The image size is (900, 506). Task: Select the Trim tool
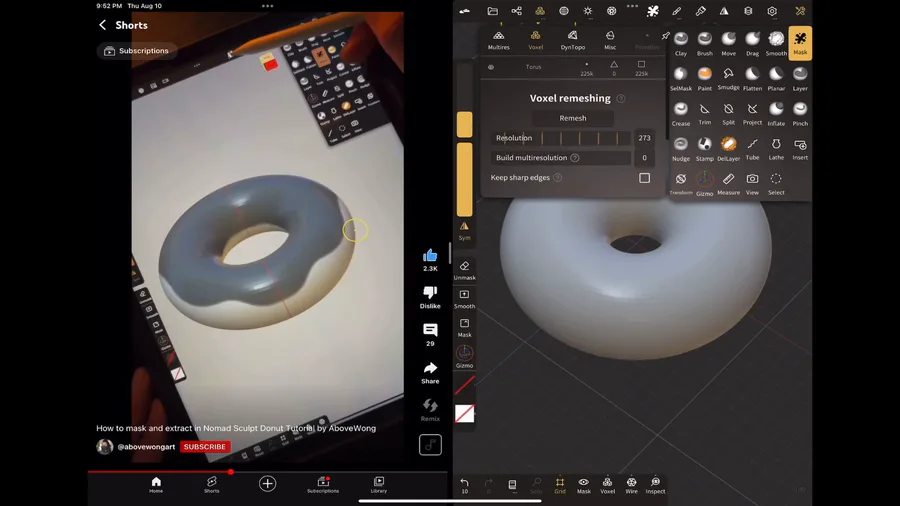(x=704, y=114)
